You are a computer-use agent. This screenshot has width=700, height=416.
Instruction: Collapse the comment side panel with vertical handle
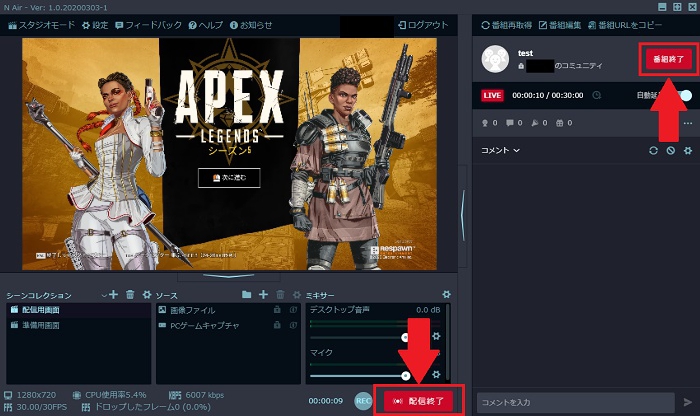(463, 216)
